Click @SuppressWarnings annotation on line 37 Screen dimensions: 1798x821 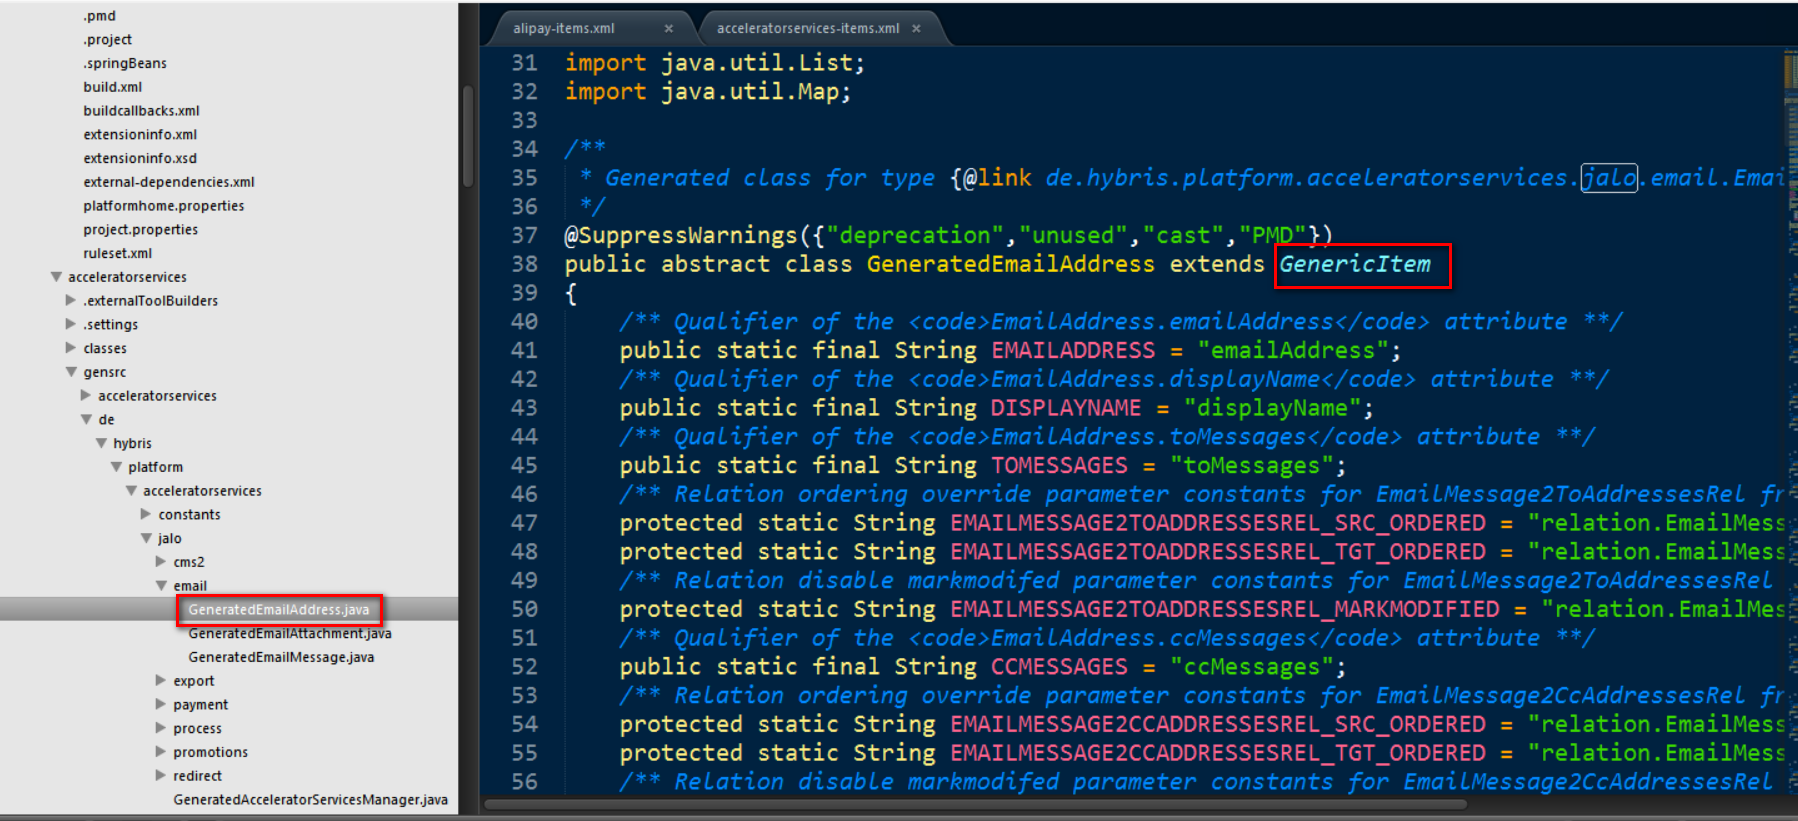681,236
